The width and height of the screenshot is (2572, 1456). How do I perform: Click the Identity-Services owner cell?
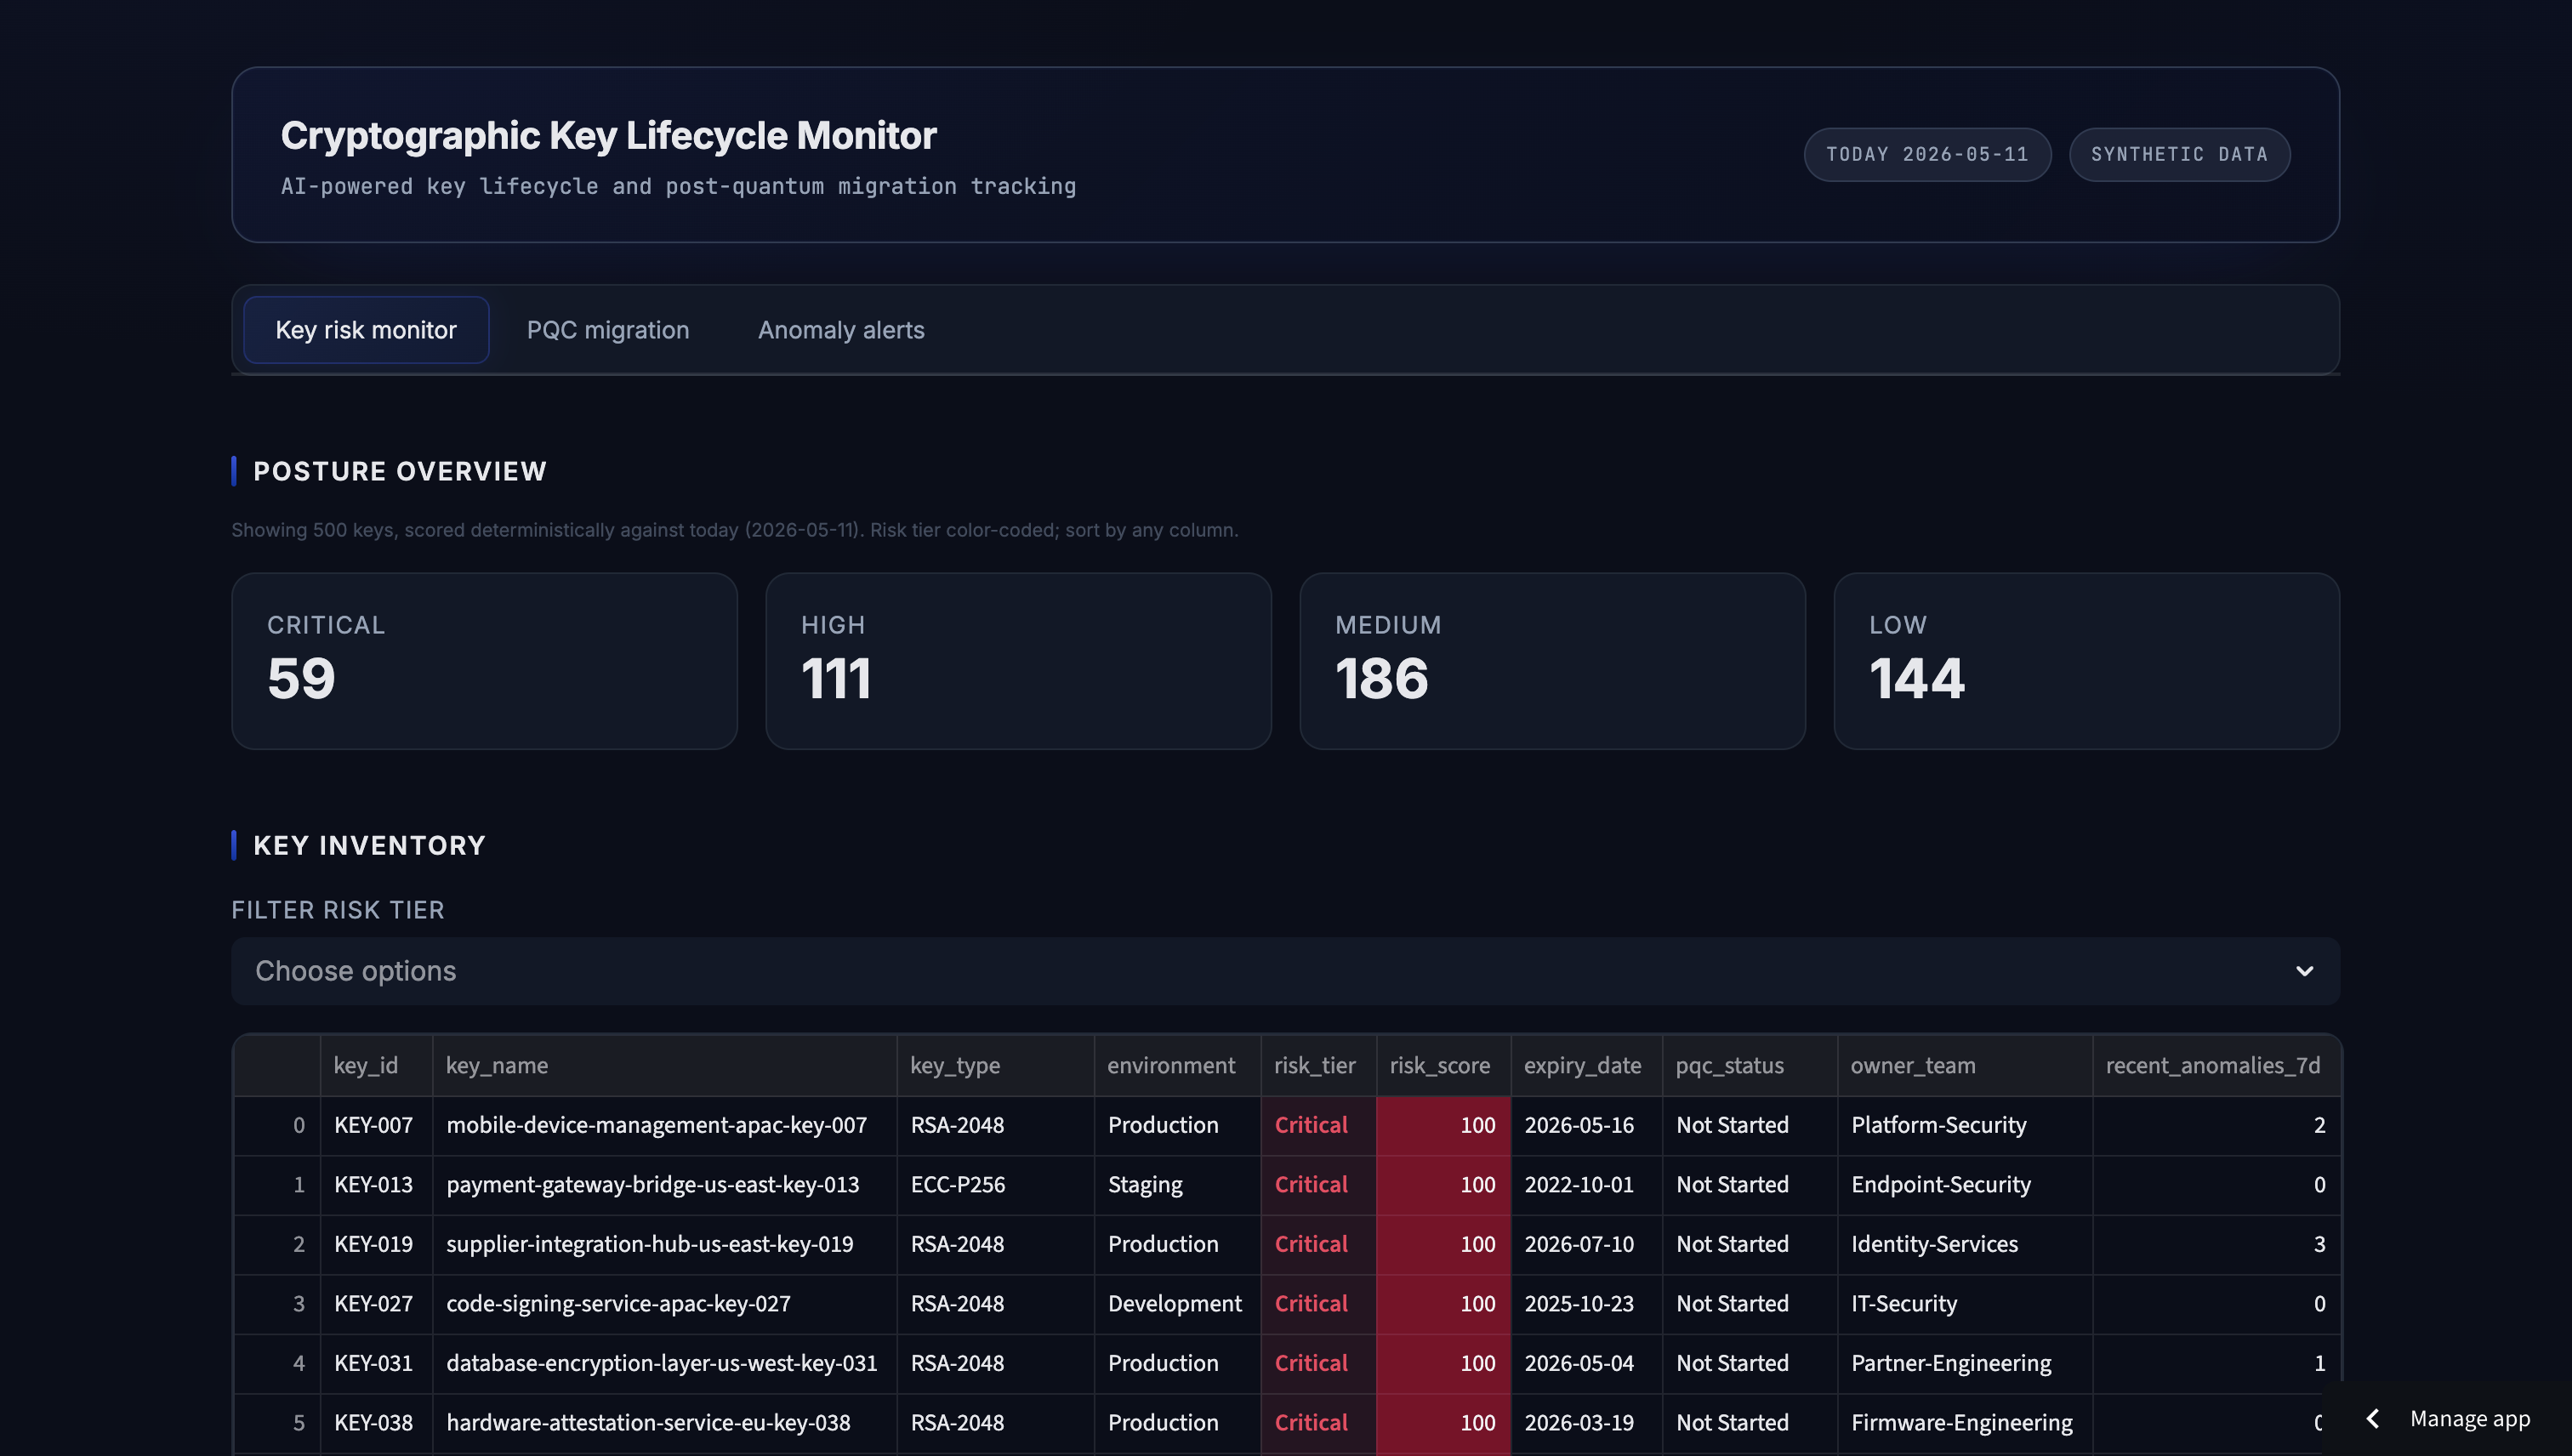coord(1965,1245)
